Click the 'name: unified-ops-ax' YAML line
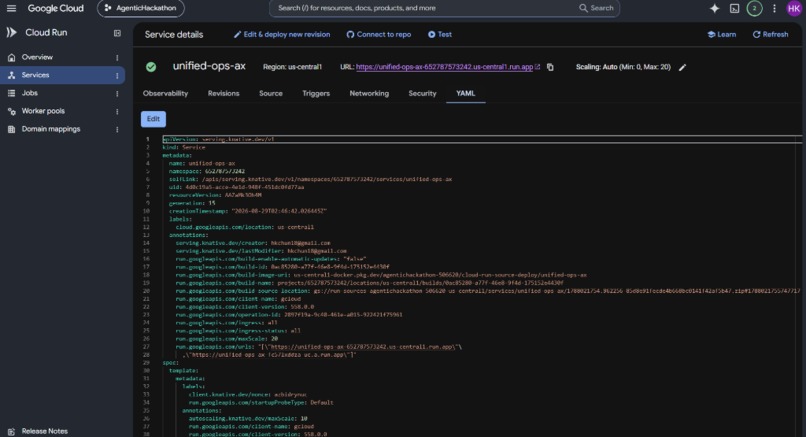 pyautogui.click(x=202, y=163)
